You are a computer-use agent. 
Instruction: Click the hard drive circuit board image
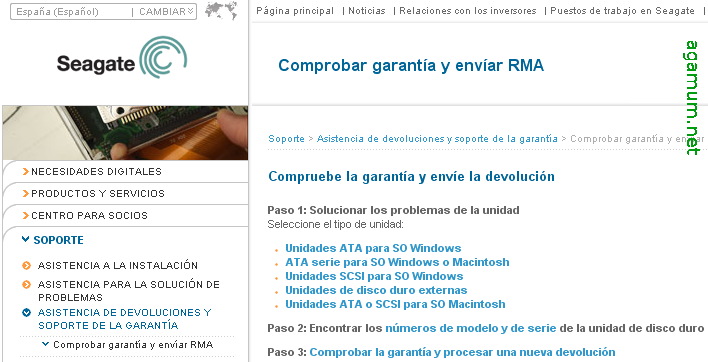pos(126,133)
